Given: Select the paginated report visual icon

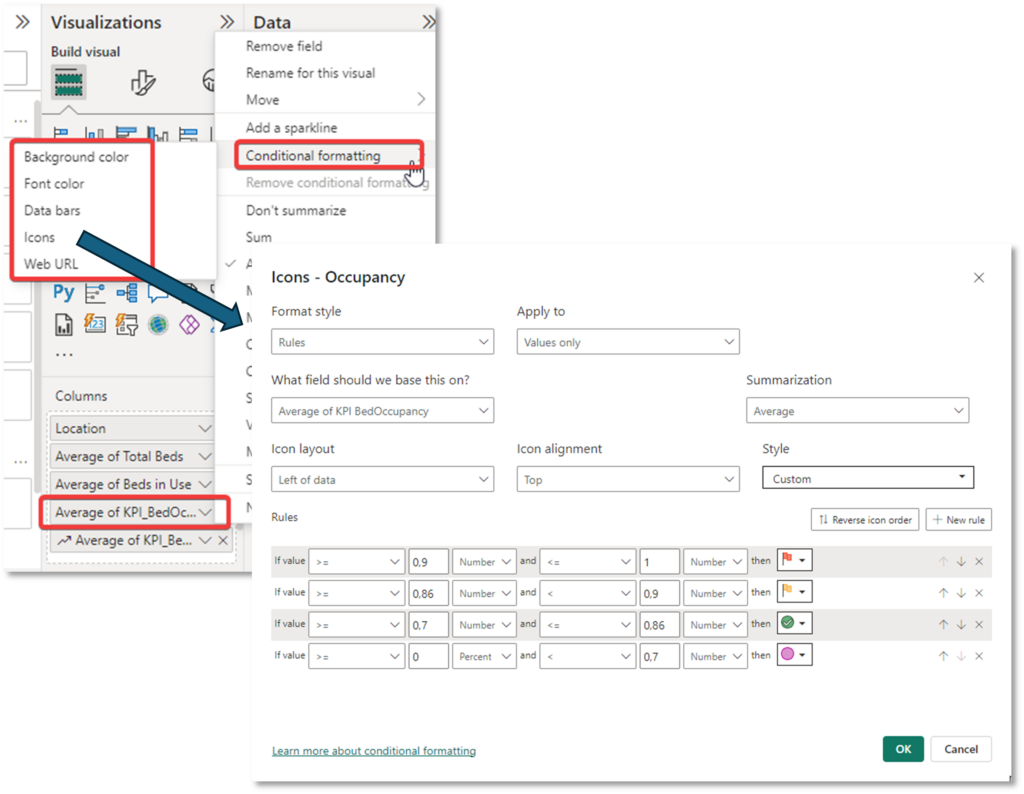Looking at the screenshot, I should pos(65,323).
